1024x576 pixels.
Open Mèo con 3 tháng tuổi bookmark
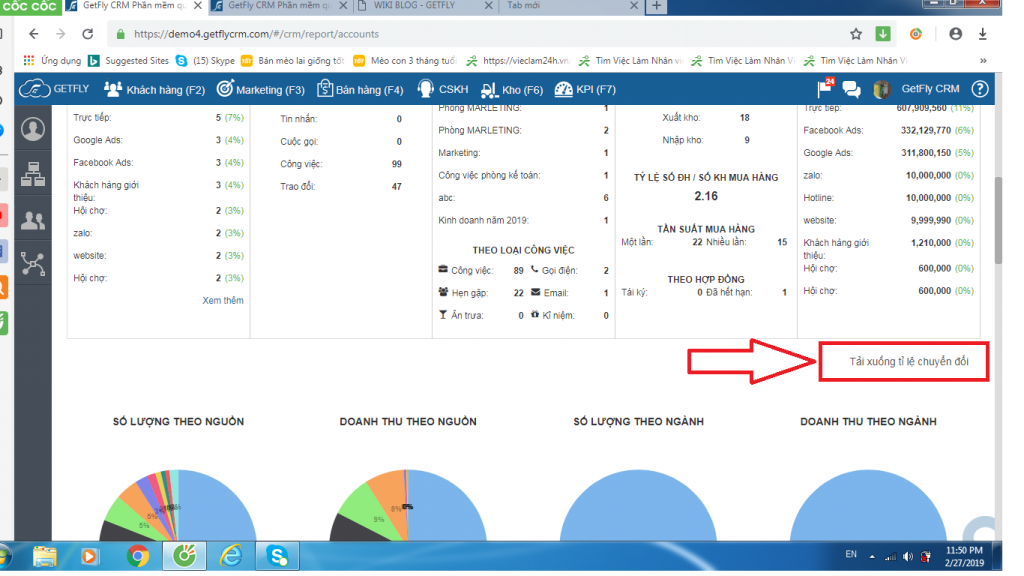pyautogui.click(x=404, y=61)
